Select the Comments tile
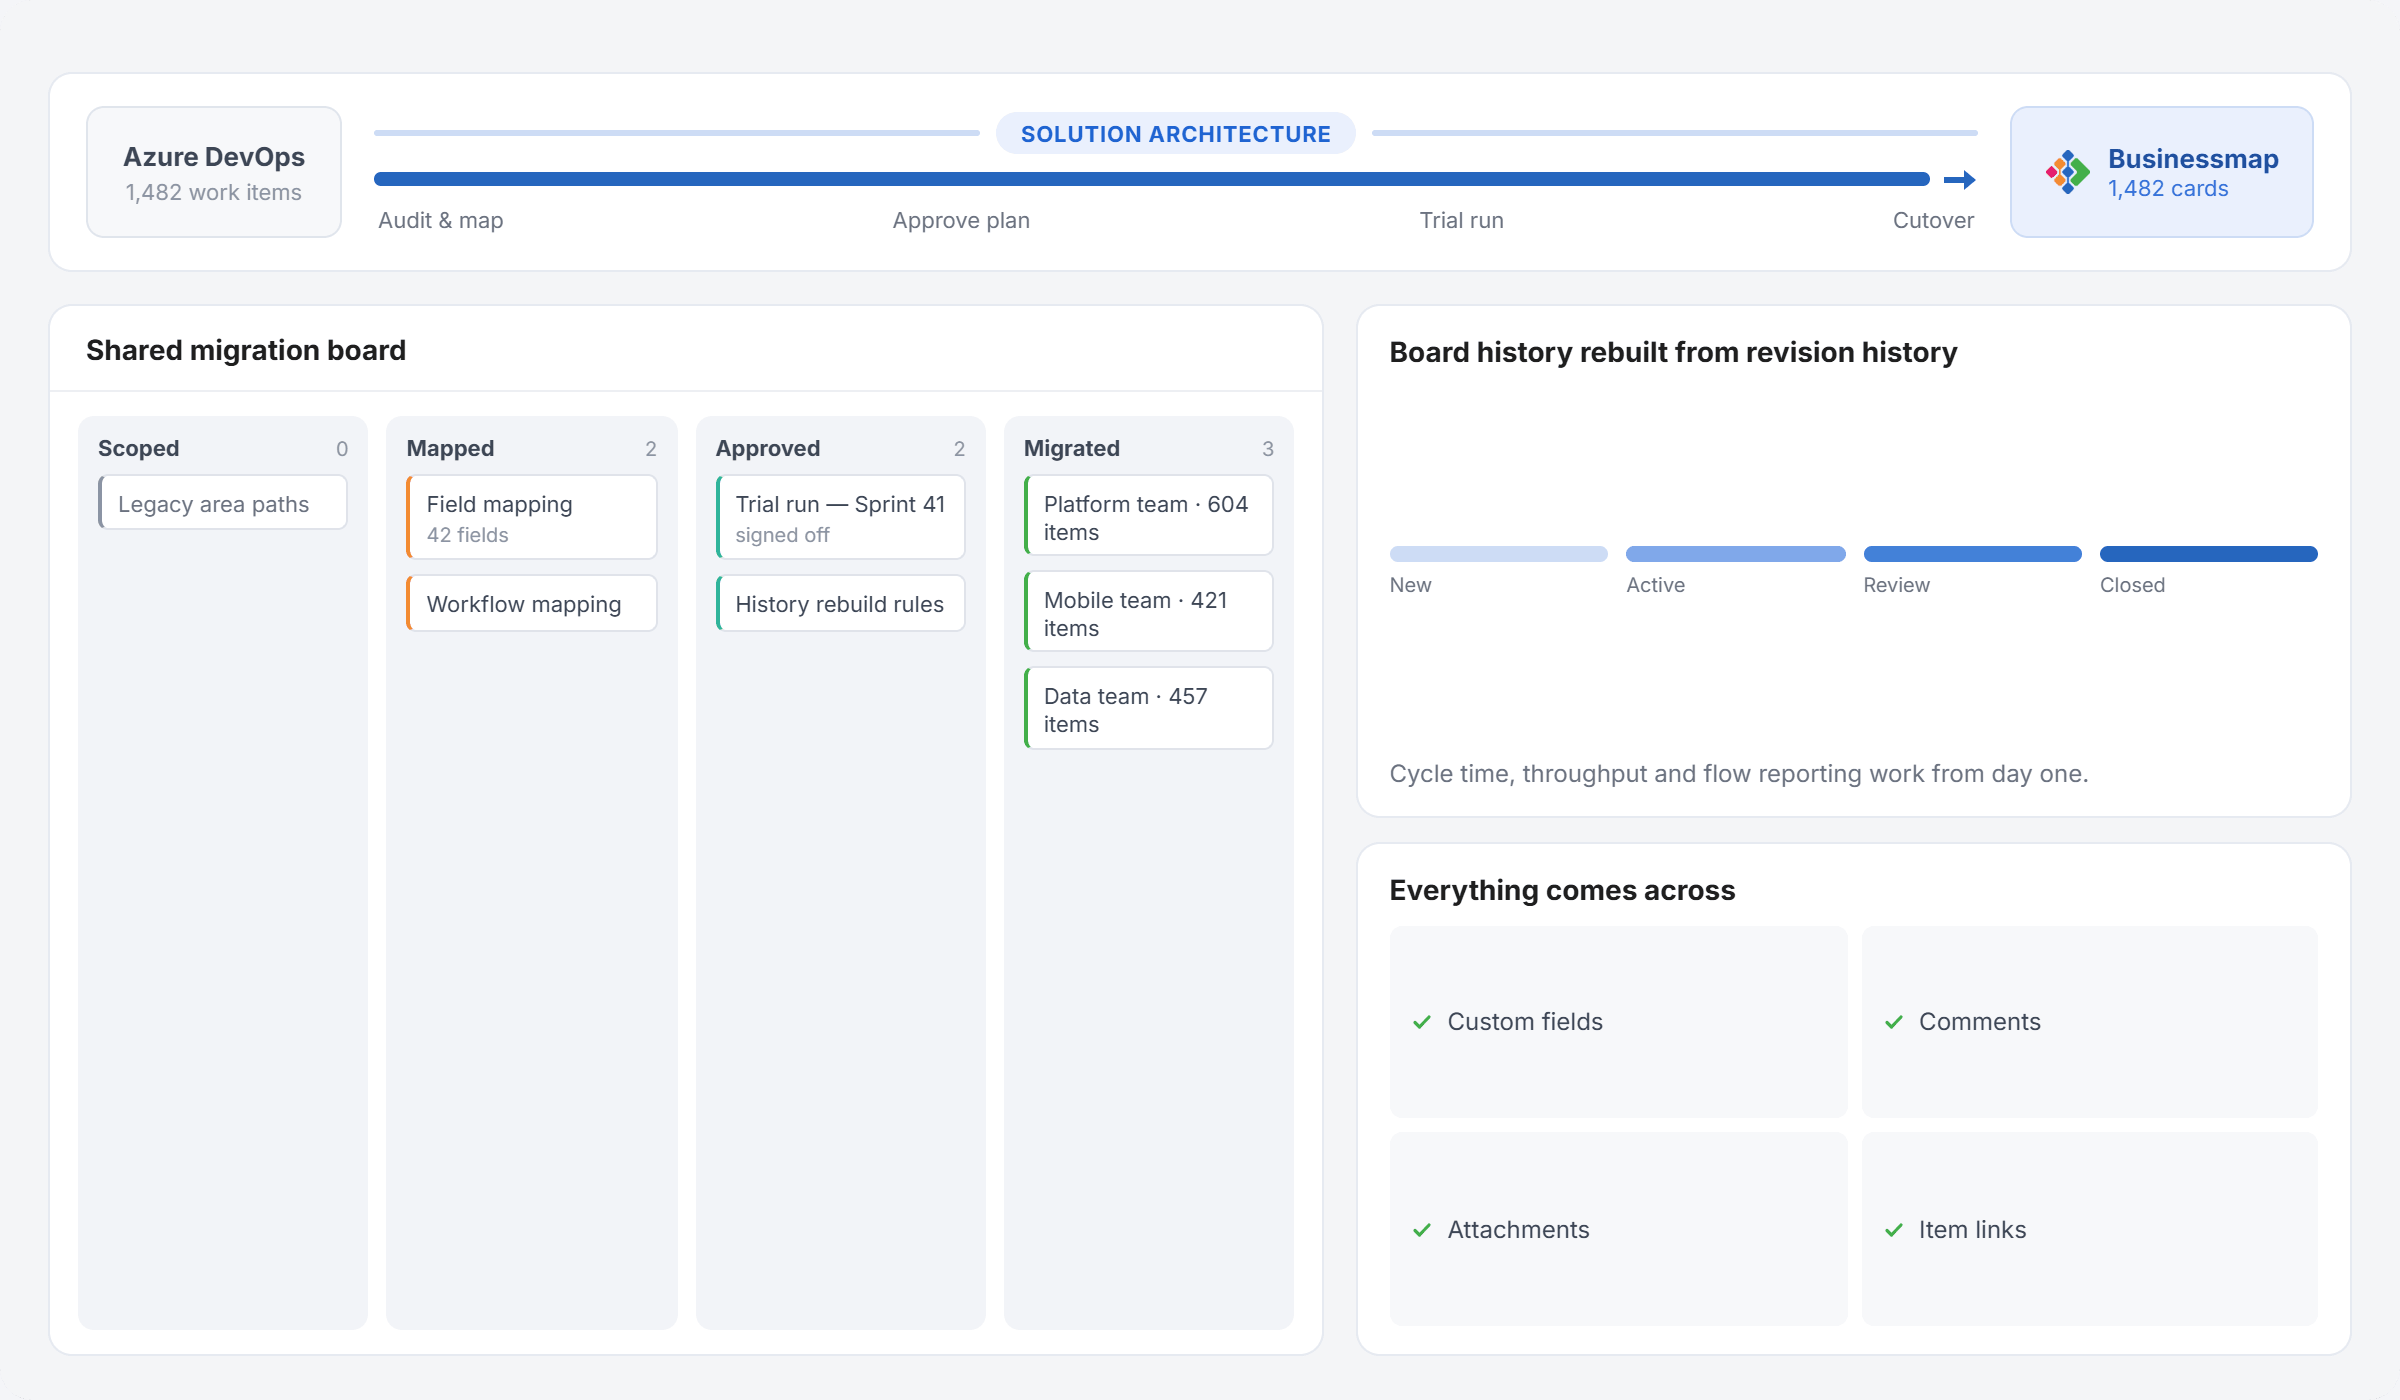This screenshot has height=1400, width=2400. (2090, 1022)
